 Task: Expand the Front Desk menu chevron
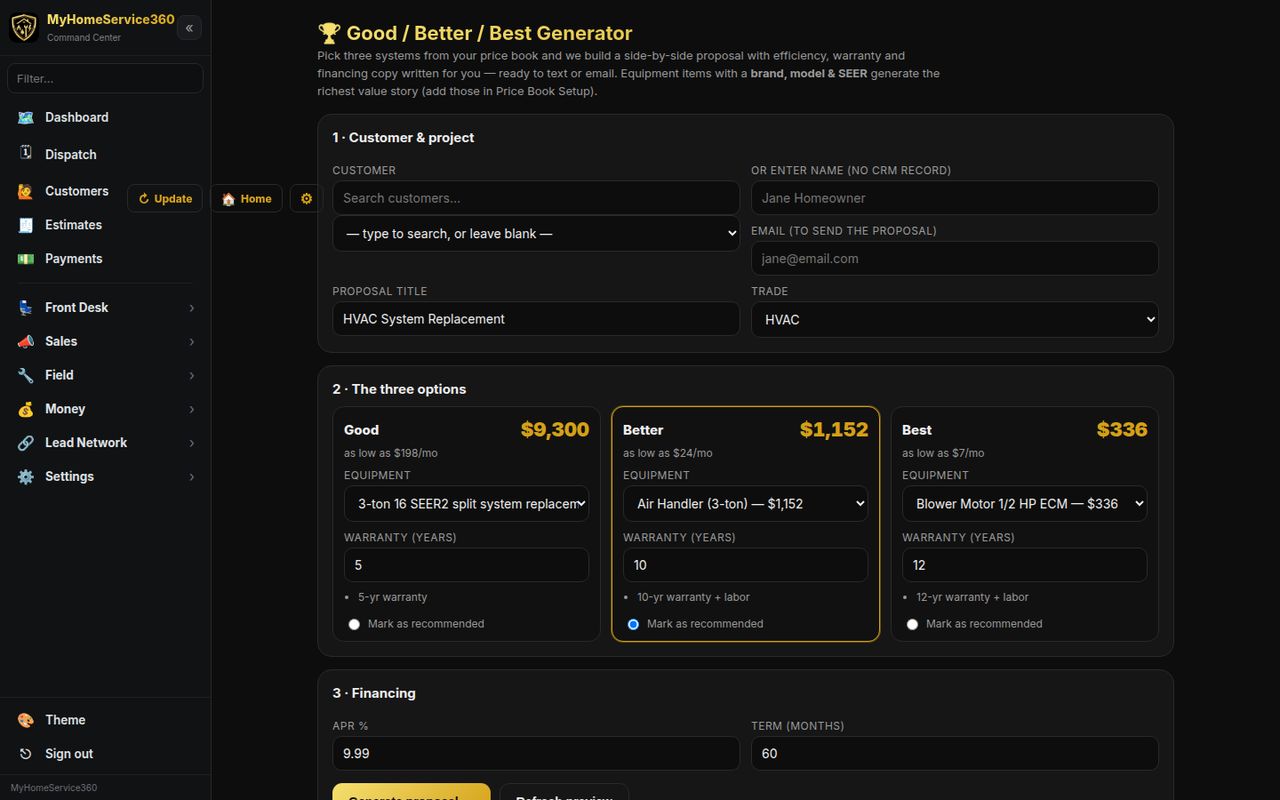192,308
